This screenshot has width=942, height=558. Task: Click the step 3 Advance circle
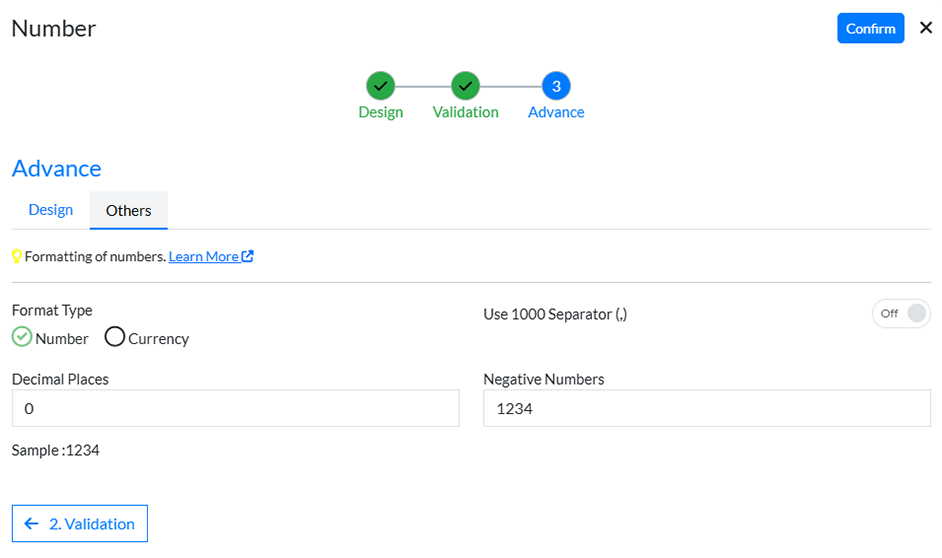556,86
